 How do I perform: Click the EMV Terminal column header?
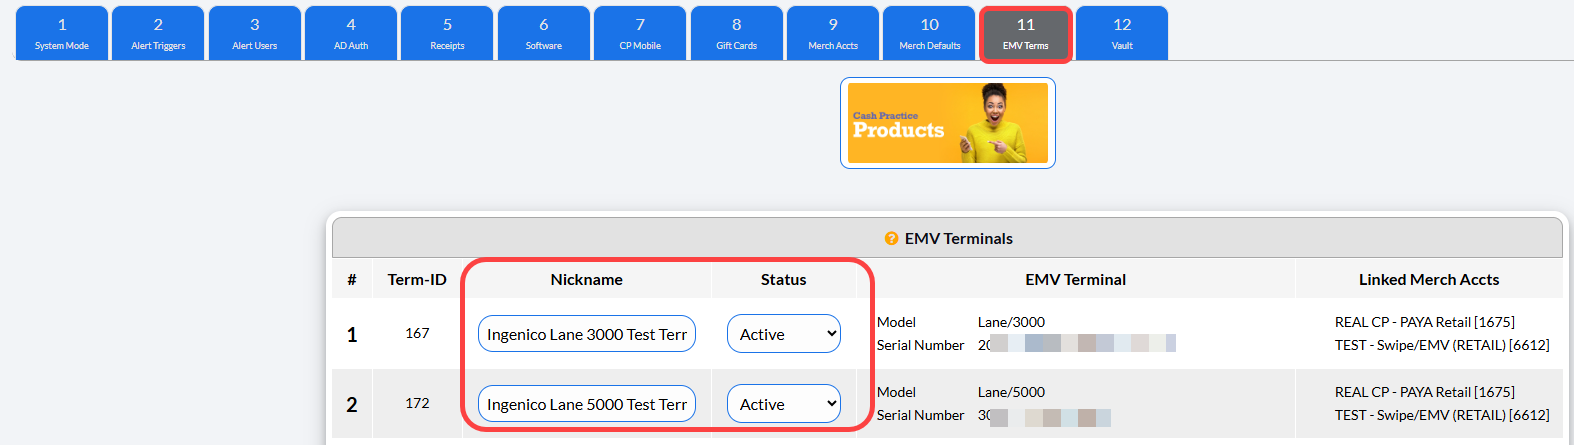coord(1076,280)
